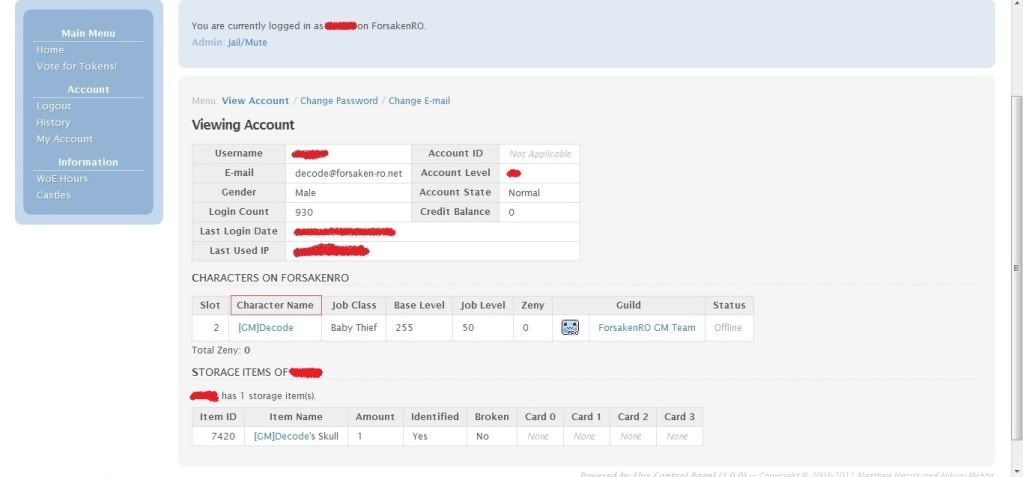The image size is (1023, 477).
Task: Click the Gender value Male
Action: click(x=305, y=192)
